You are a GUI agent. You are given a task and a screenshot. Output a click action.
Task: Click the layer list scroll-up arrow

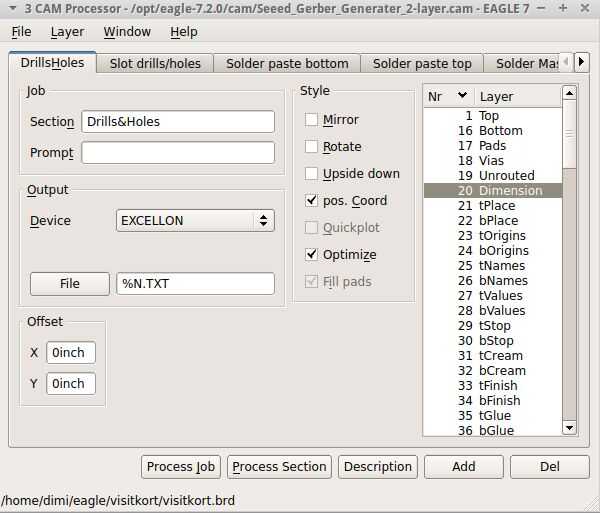click(x=569, y=93)
